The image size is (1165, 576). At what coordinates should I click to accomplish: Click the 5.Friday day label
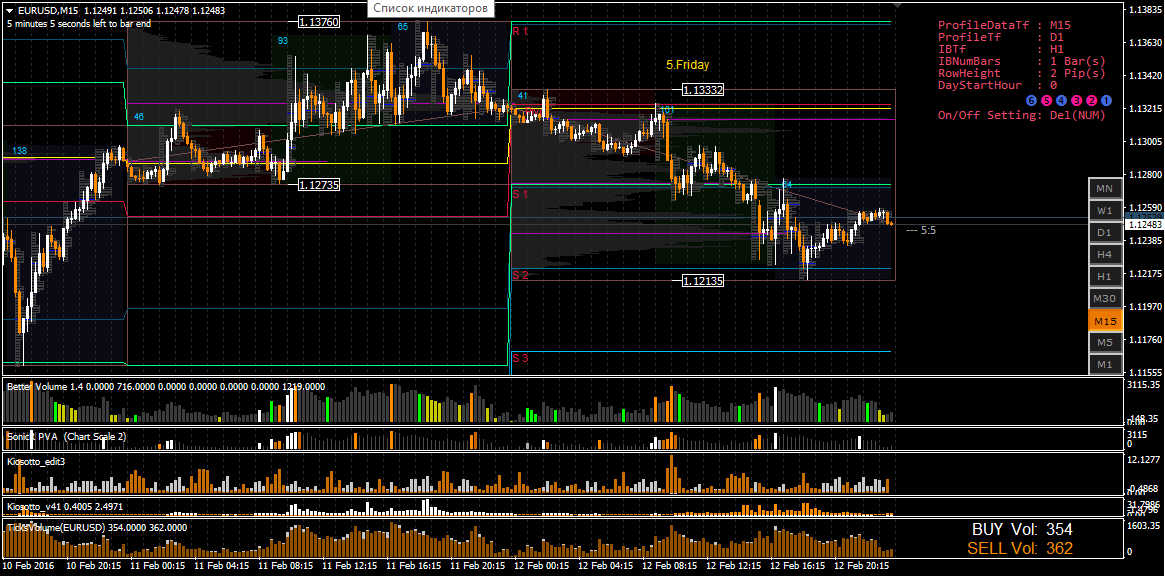pyautogui.click(x=687, y=65)
